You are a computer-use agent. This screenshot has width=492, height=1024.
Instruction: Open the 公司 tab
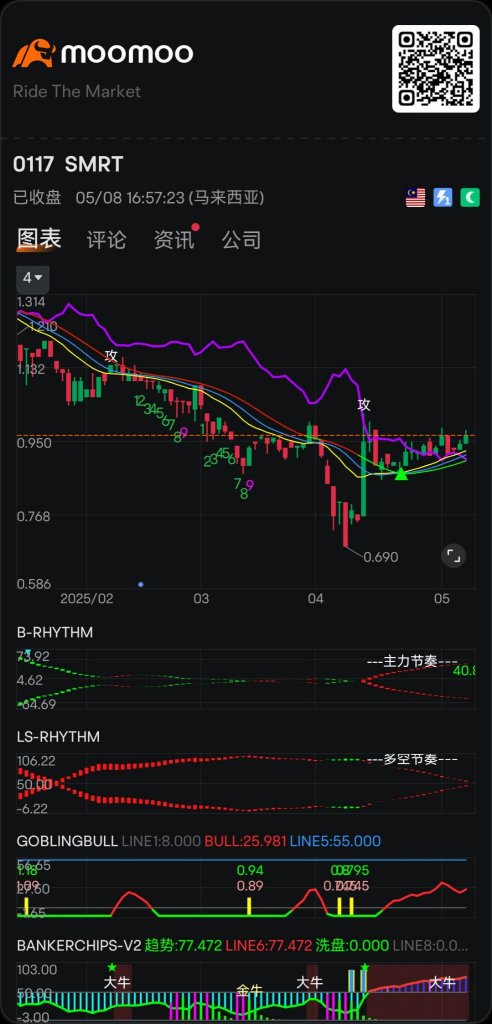pos(241,240)
